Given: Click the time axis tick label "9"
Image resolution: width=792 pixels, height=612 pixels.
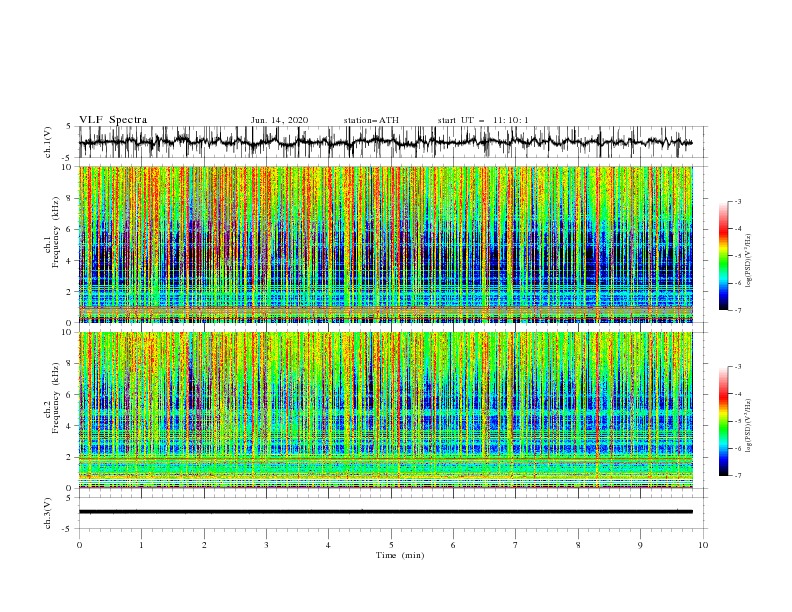Looking at the screenshot, I should (x=640, y=545).
